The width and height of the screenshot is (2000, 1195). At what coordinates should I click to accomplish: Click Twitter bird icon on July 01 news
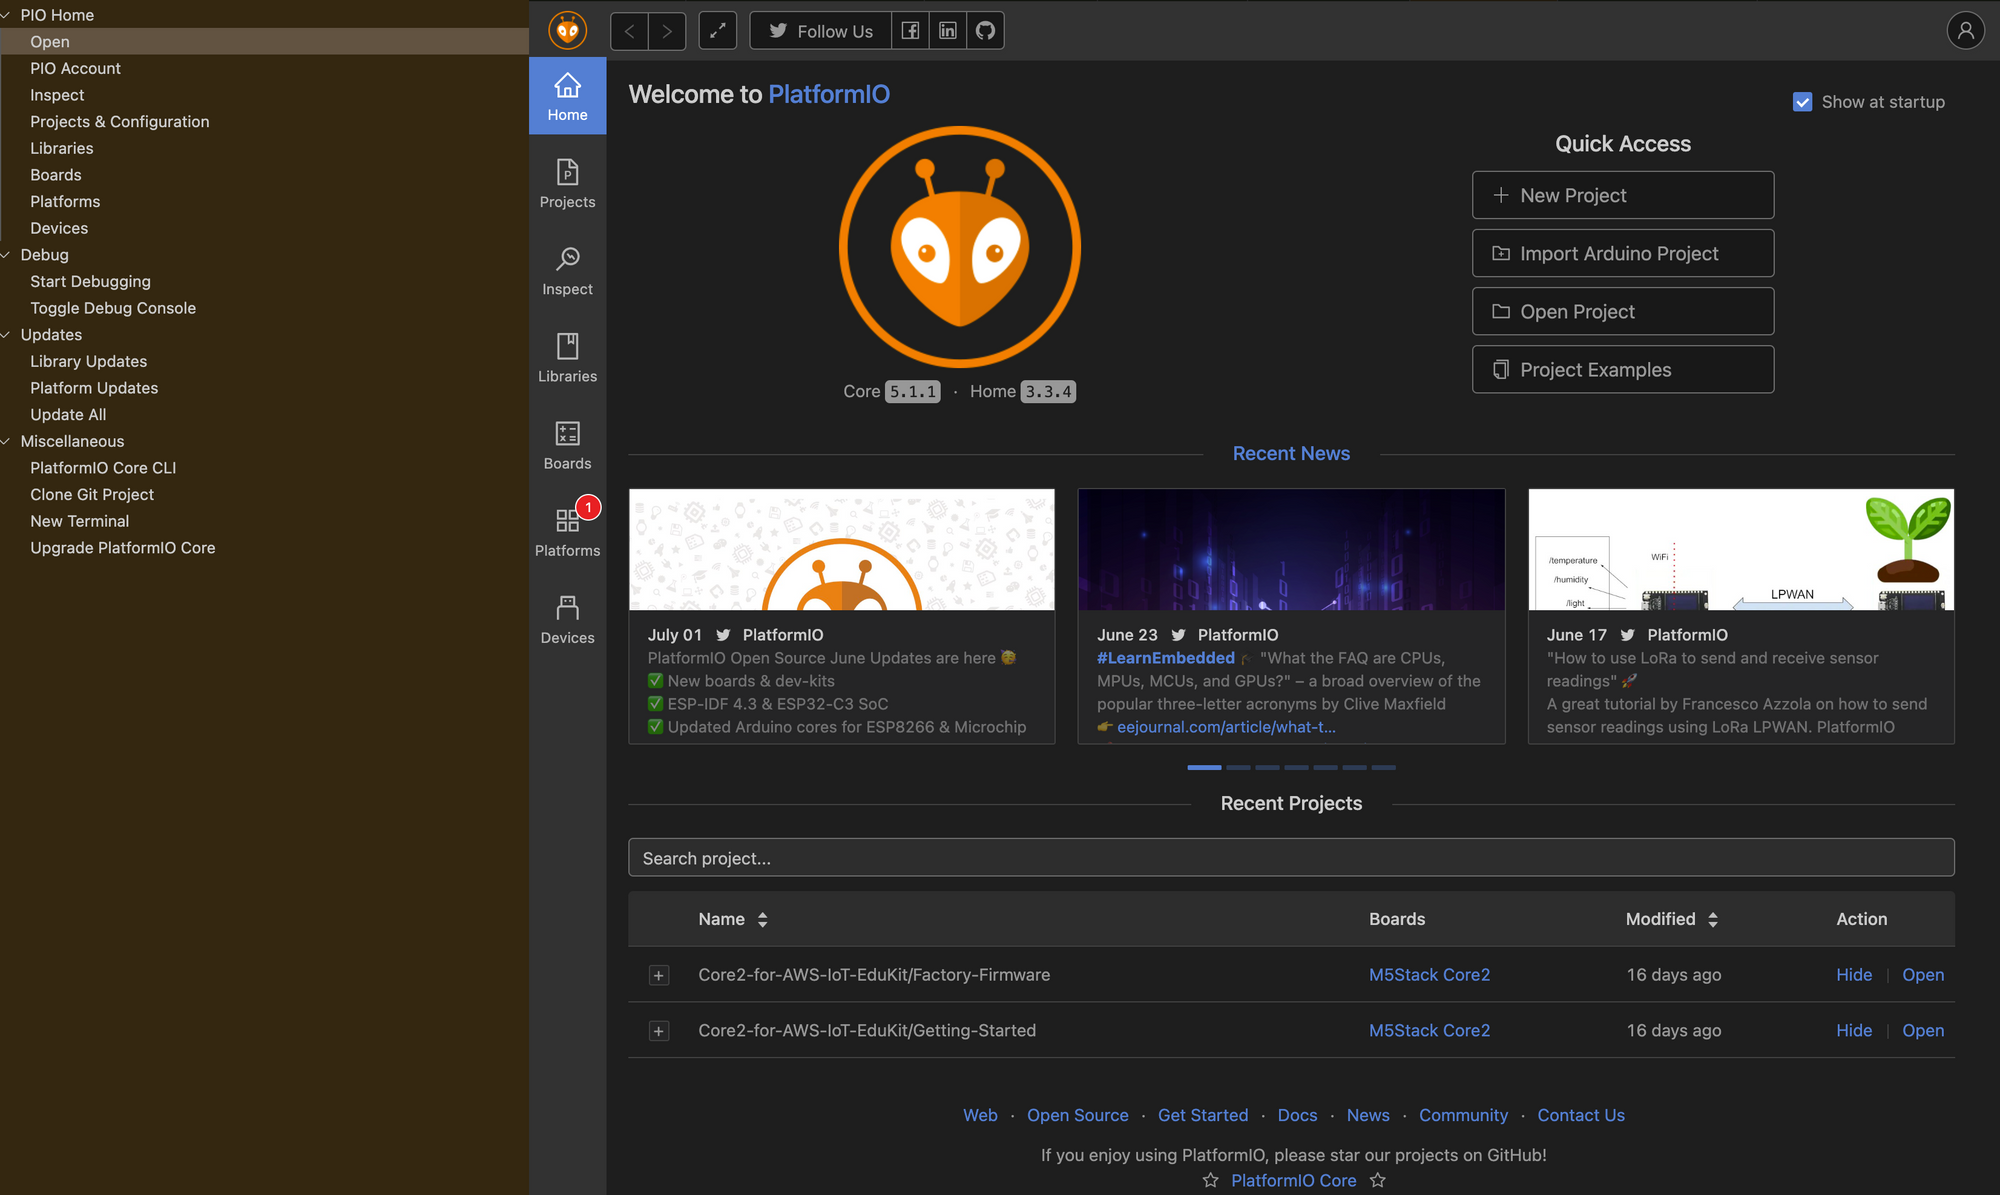pyautogui.click(x=723, y=635)
